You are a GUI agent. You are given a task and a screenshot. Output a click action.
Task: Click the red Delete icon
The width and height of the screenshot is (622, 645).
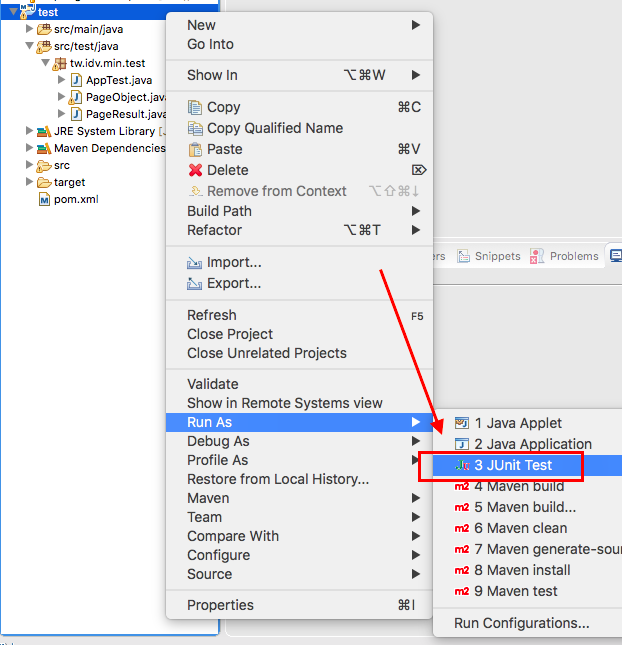coord(195,170)
